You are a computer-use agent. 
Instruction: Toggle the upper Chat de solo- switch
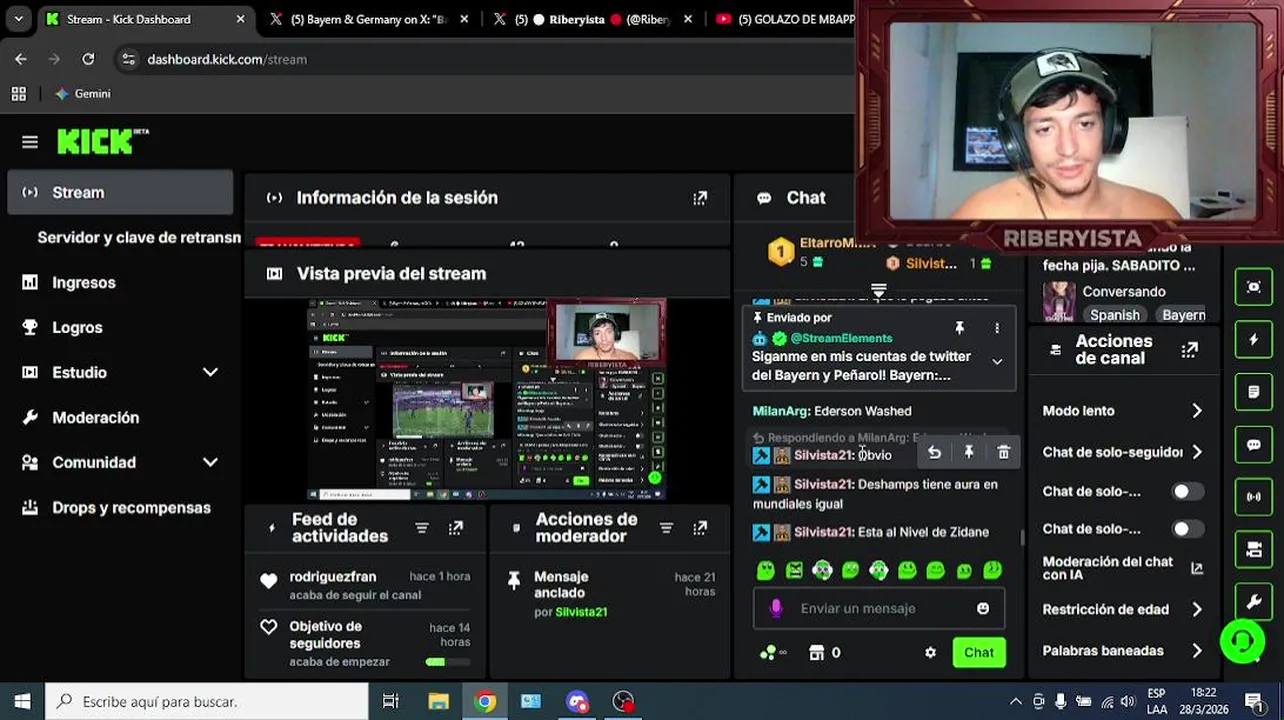pyautogui.click(x=1186, y=491)
